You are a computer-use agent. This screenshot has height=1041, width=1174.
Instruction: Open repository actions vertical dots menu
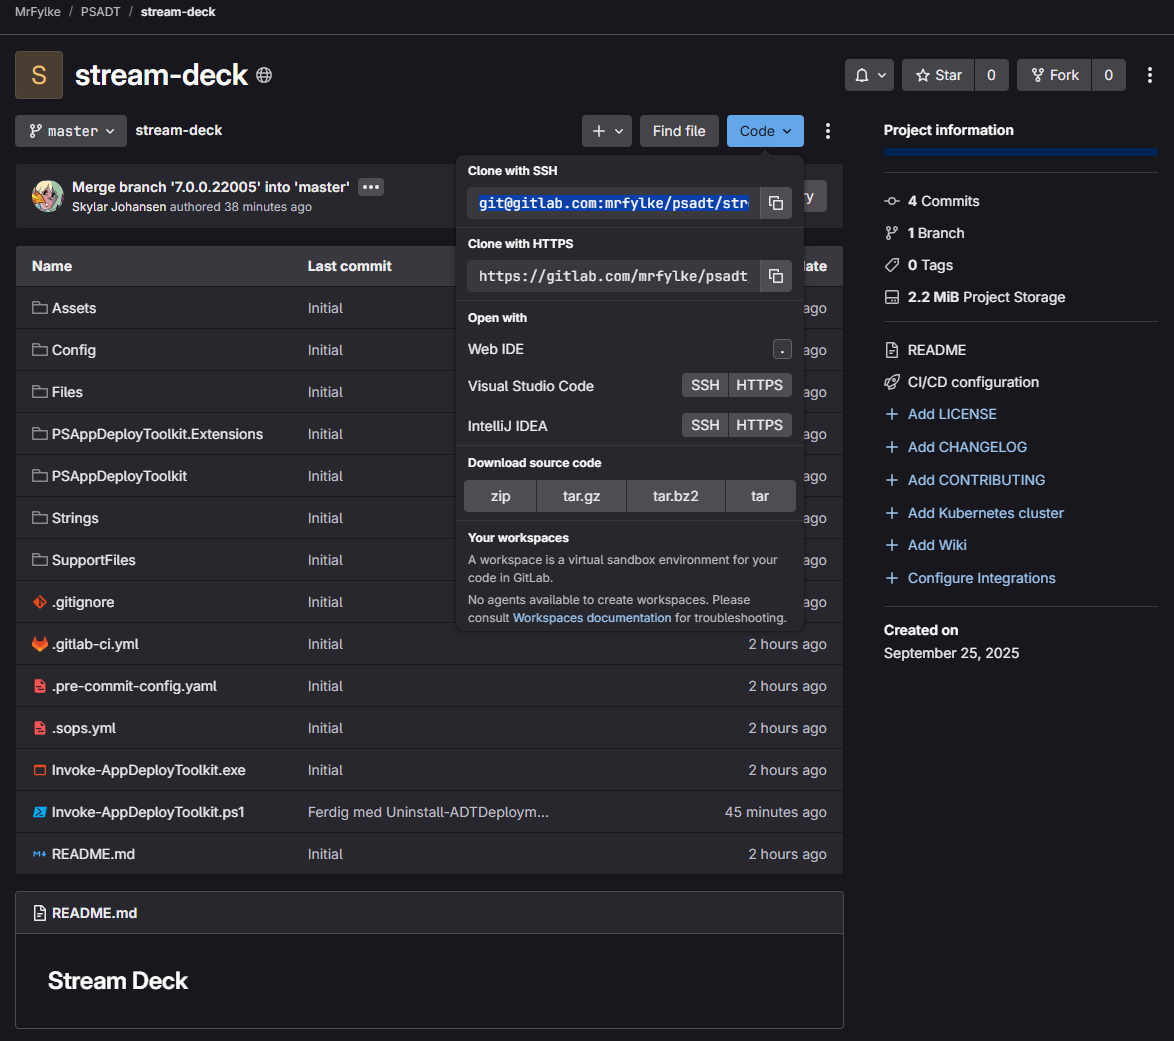[x=827, y=131]
